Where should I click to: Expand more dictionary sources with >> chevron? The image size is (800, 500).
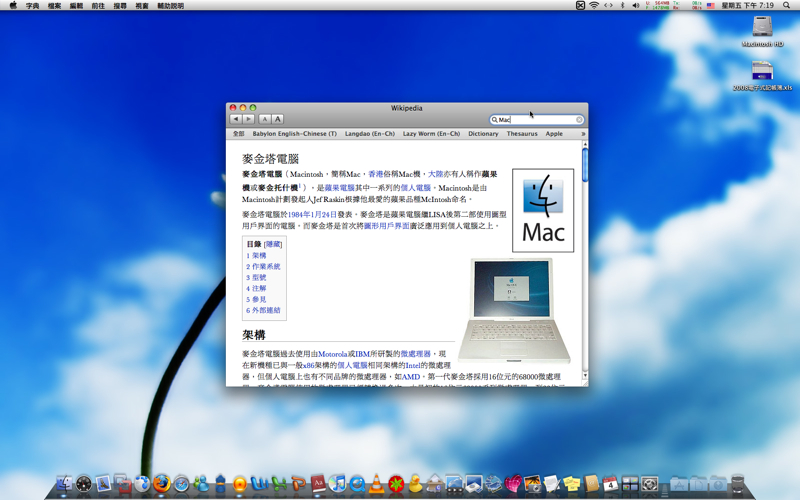583,134
